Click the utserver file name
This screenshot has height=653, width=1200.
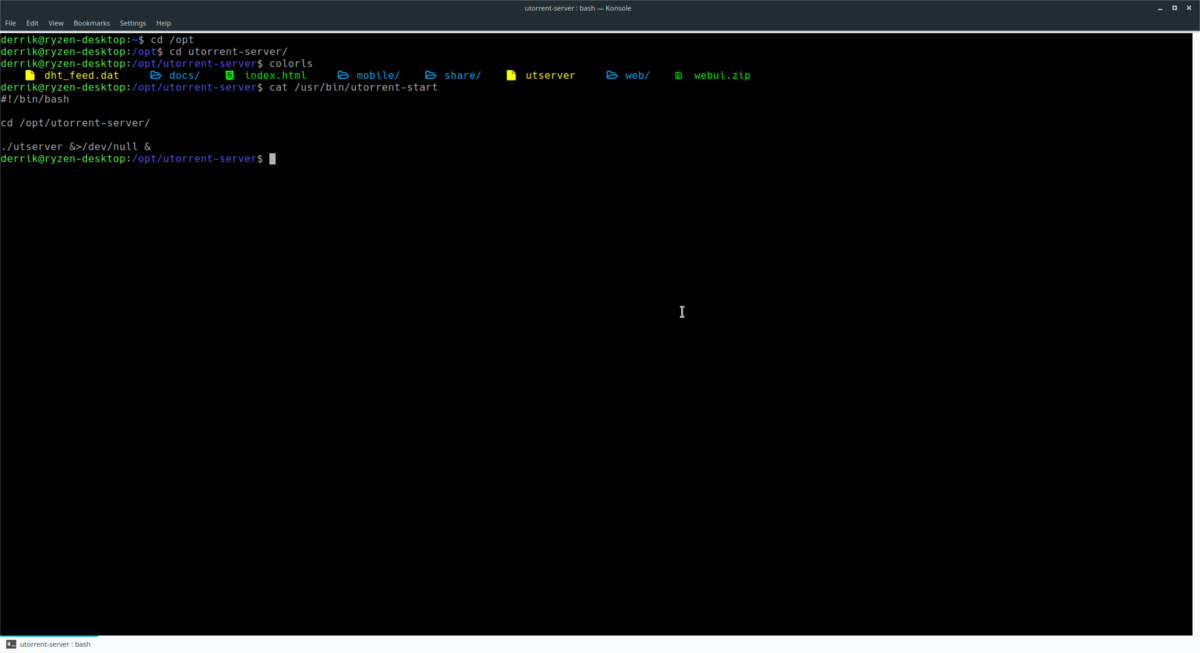[x=550, y=75]
